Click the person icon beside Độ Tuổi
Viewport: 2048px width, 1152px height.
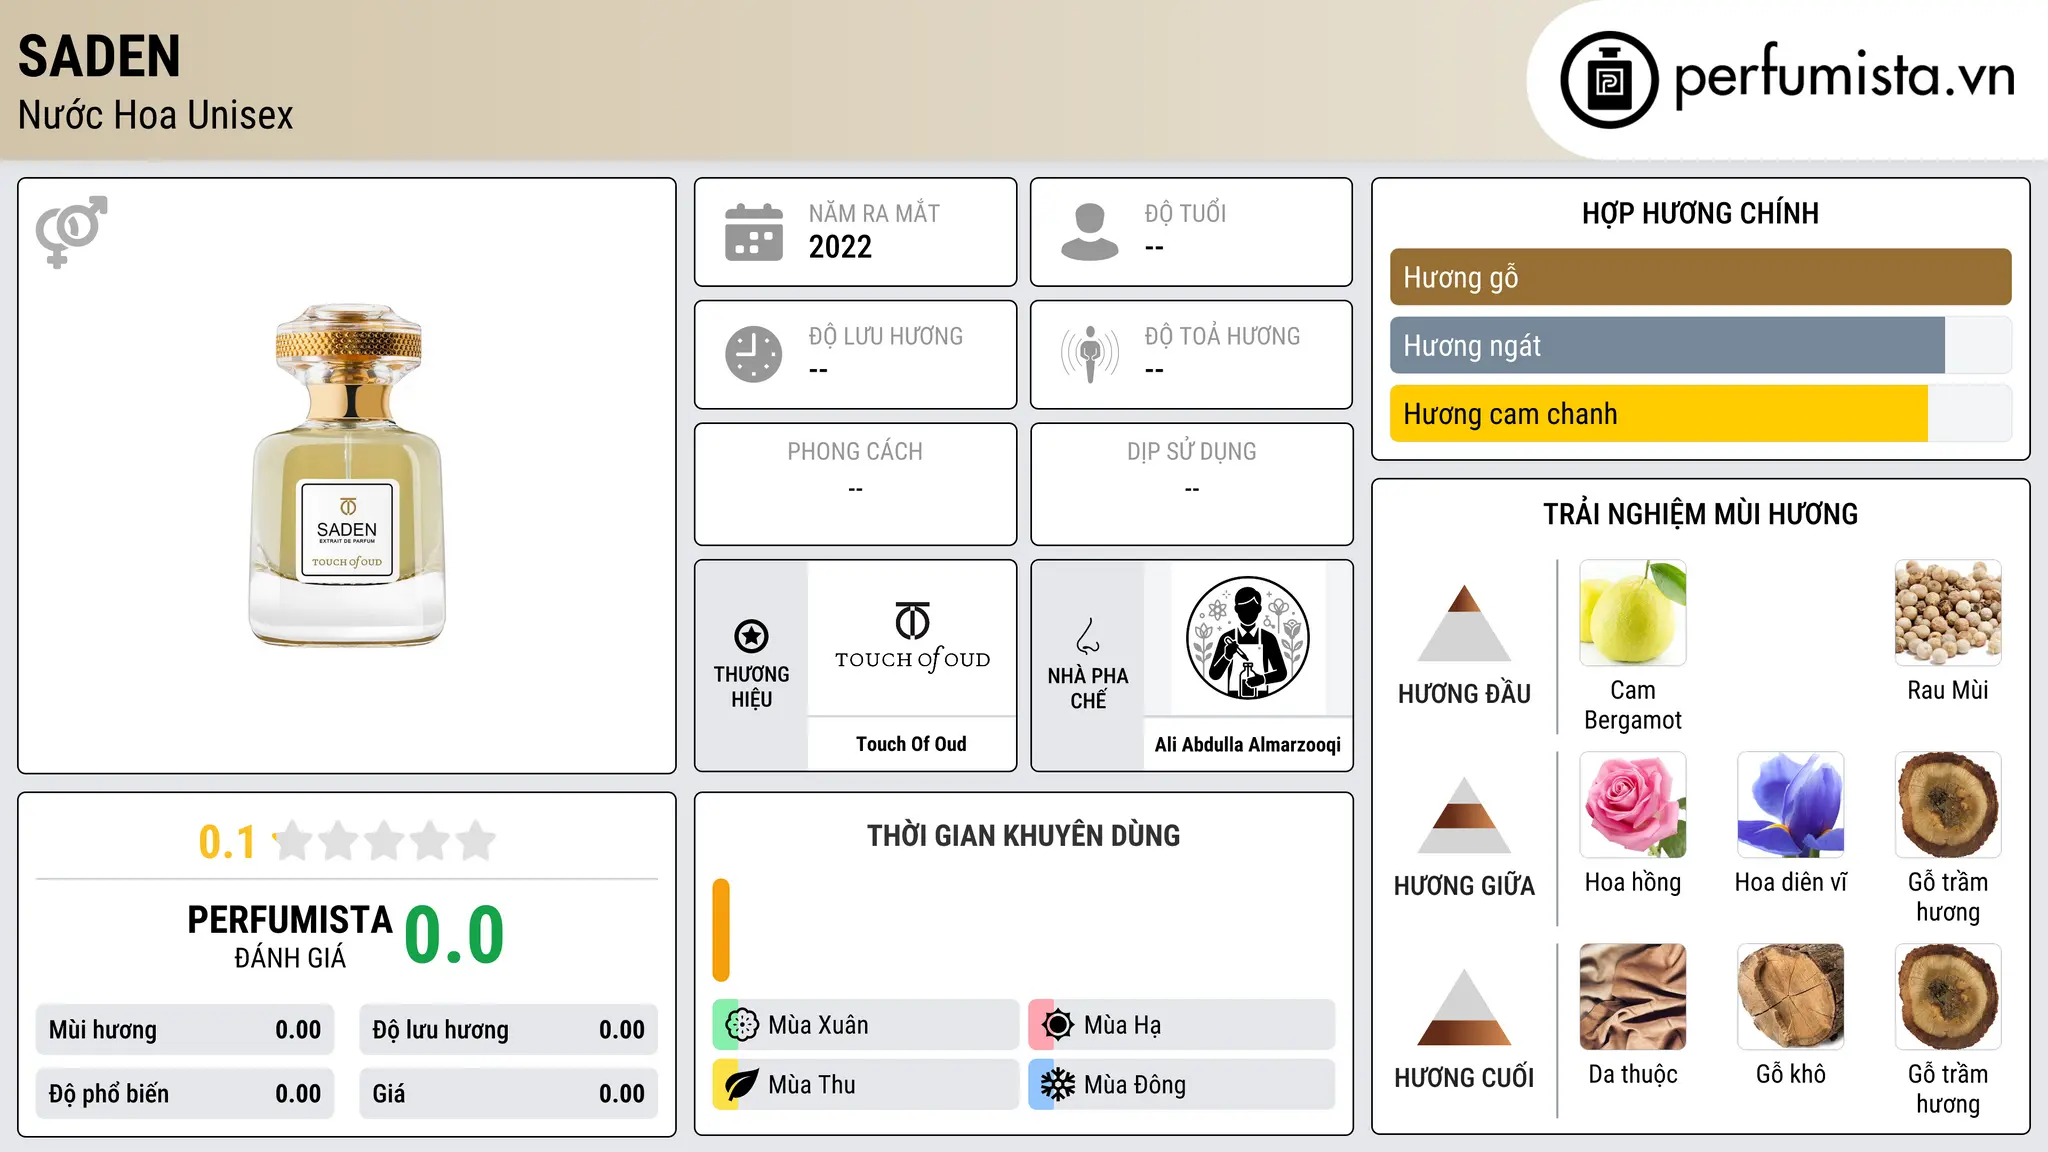(x=1090, y=232)
